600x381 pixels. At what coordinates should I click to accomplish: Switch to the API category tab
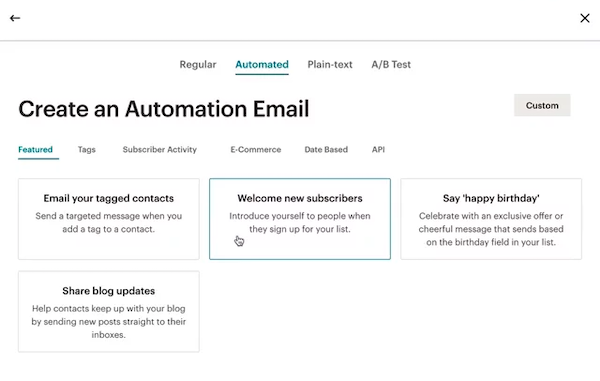click(x=378, y=150)
